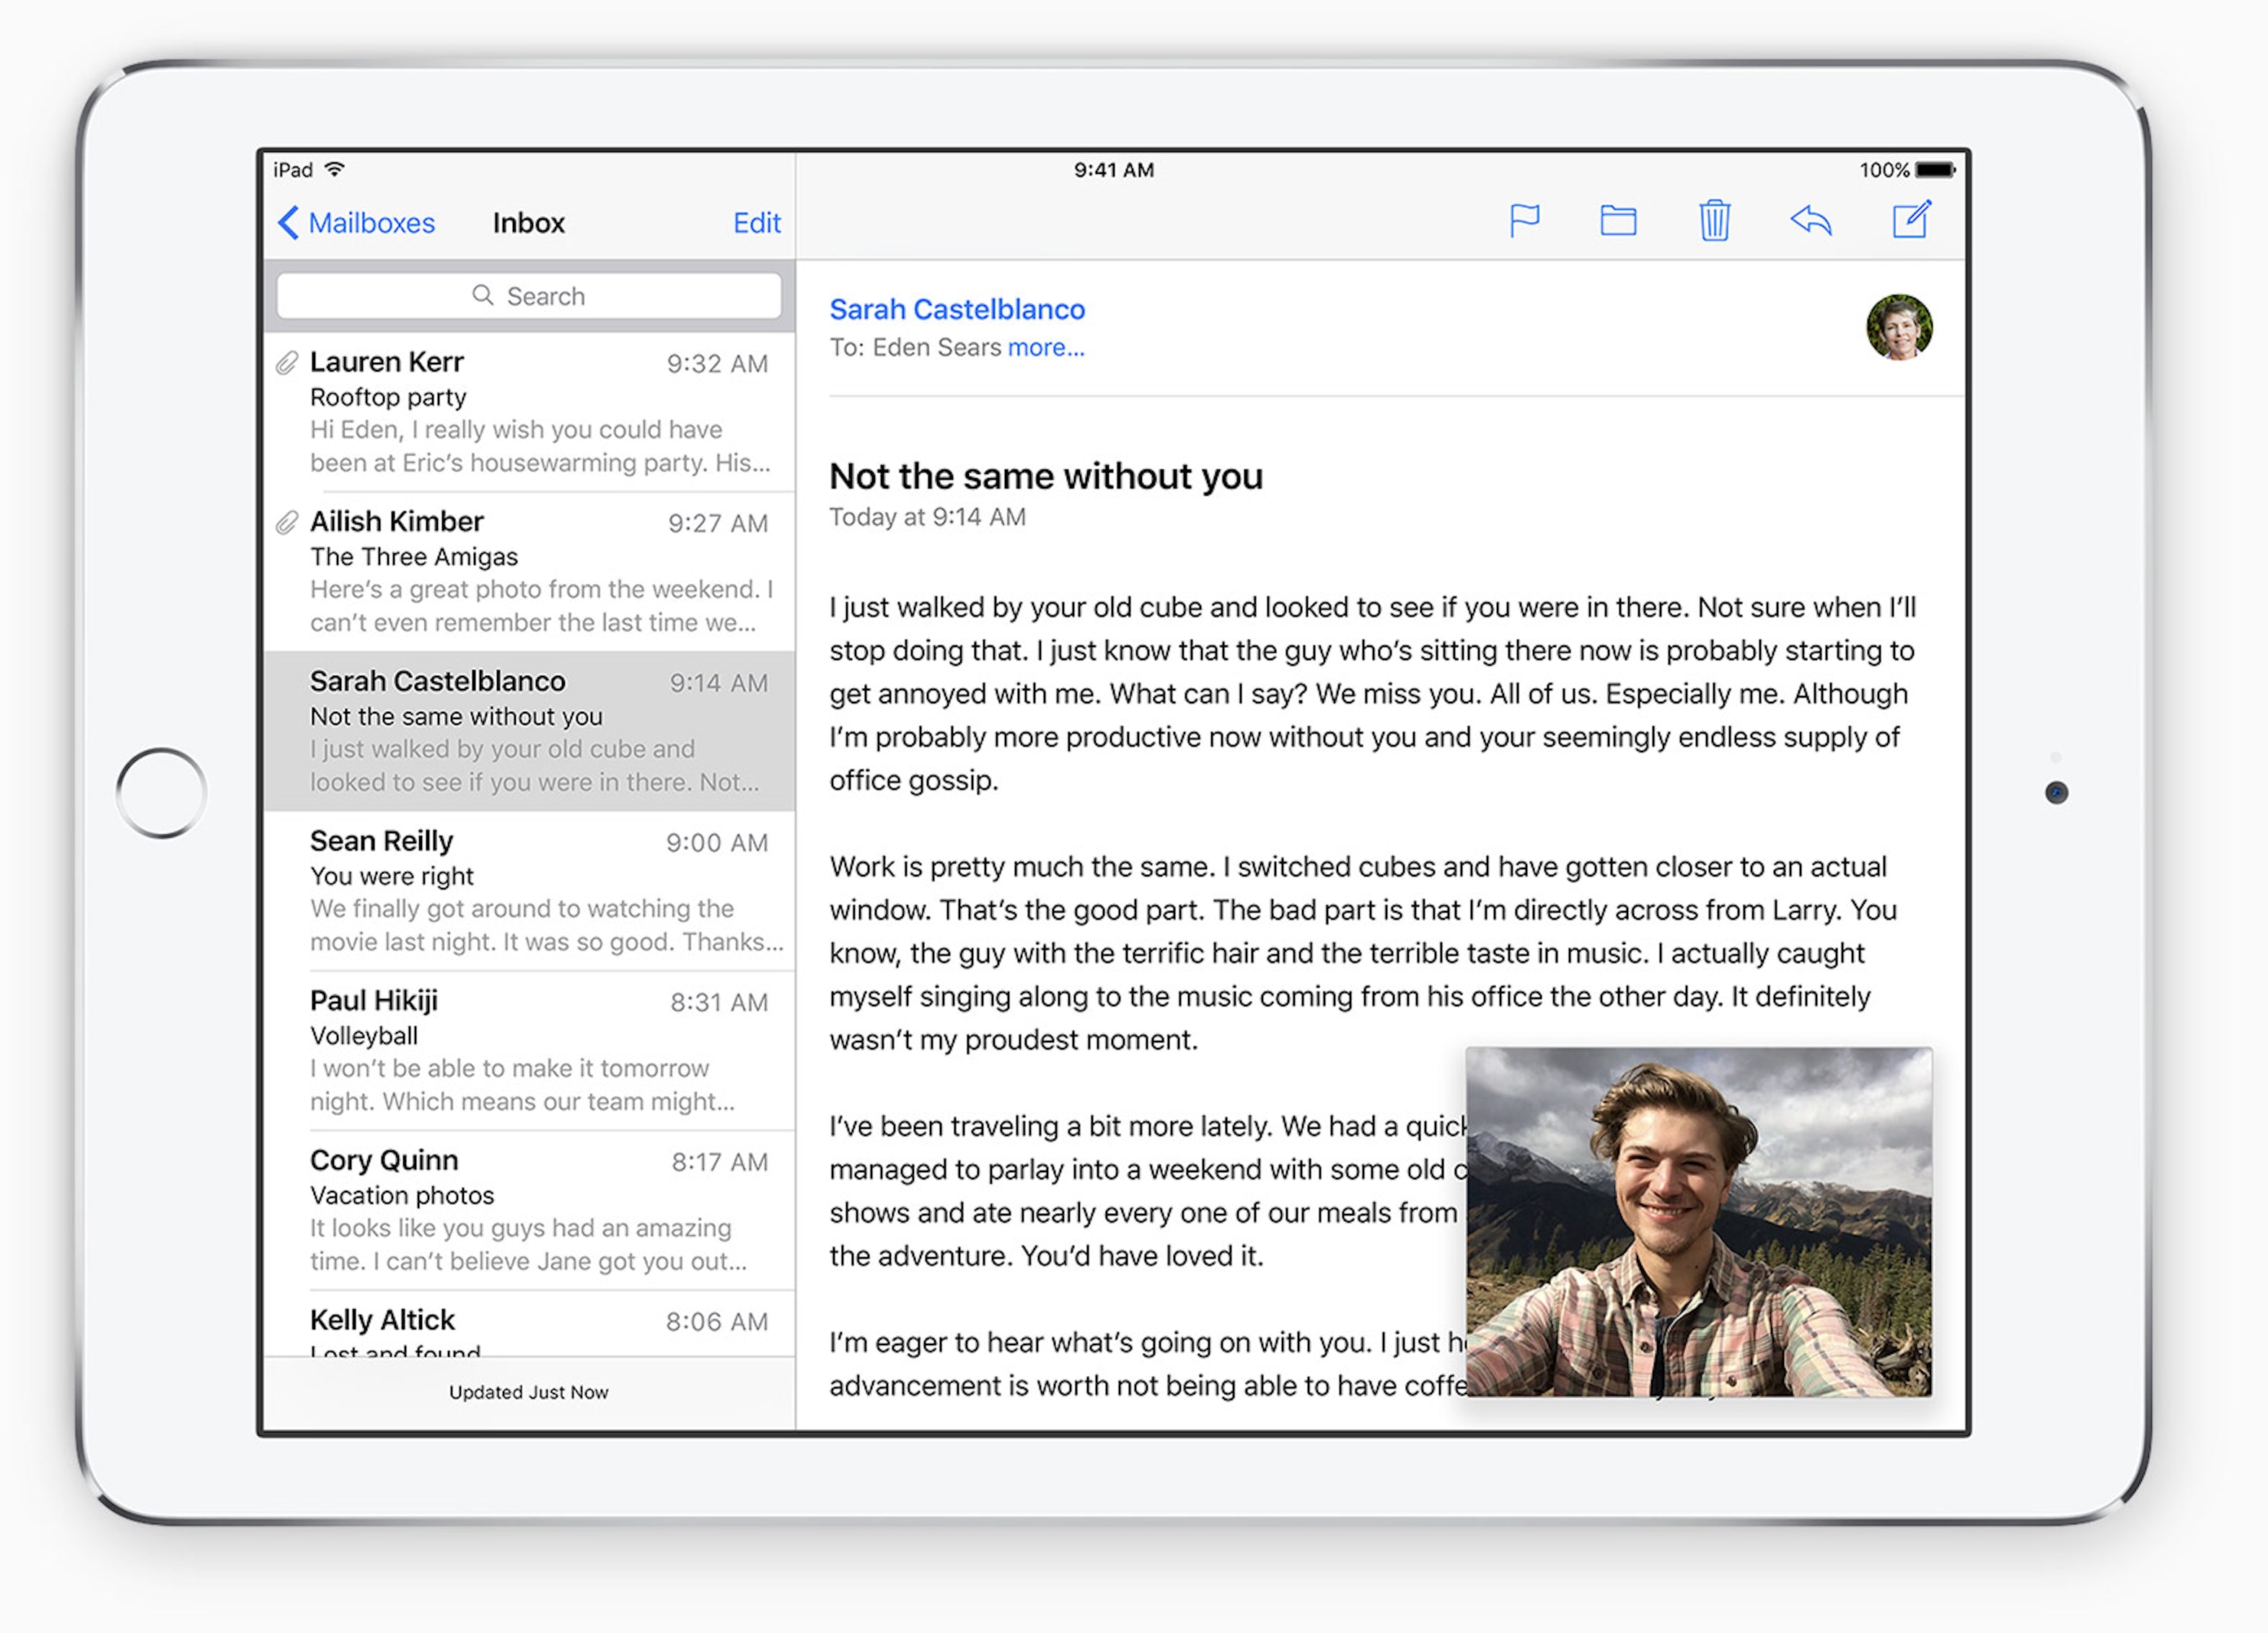Move message using the folder icon
Screen dimensions: 2268x1633
[1618, 220]
